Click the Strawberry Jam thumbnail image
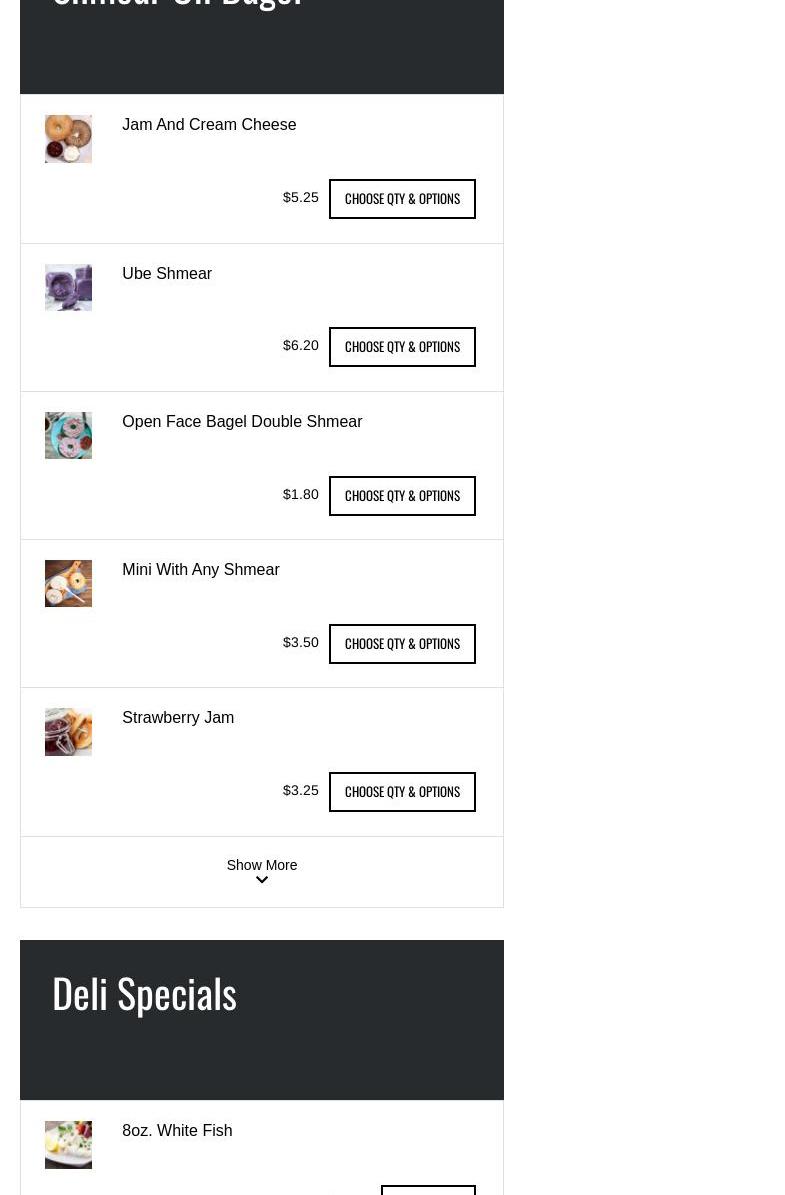The image size is (785, 1195). point(68,732)
